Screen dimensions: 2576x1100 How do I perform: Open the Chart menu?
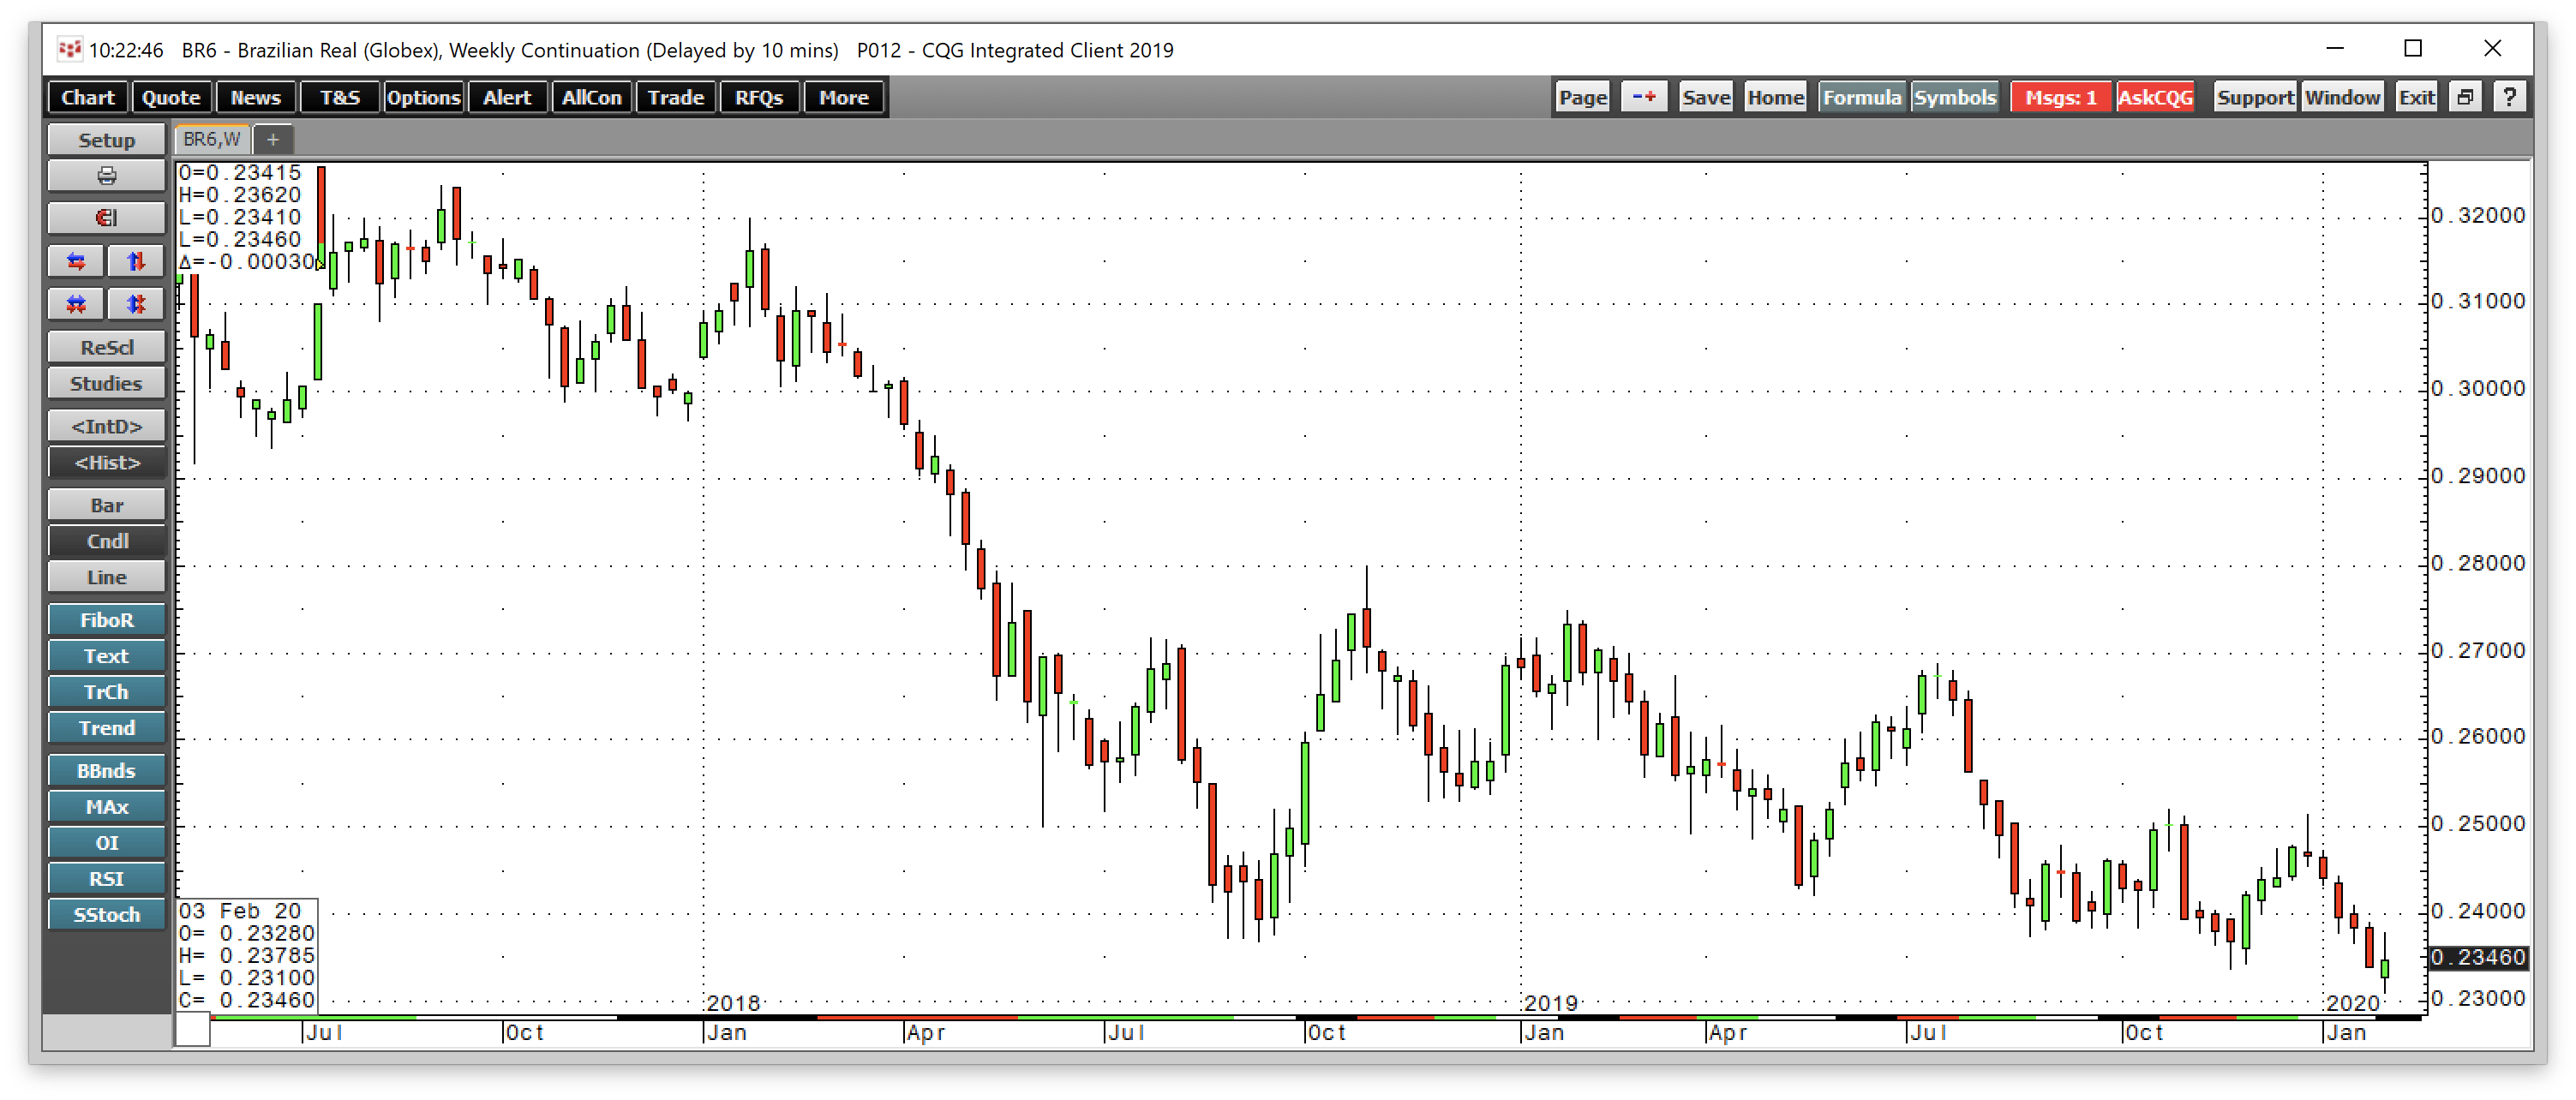(88, 97)
